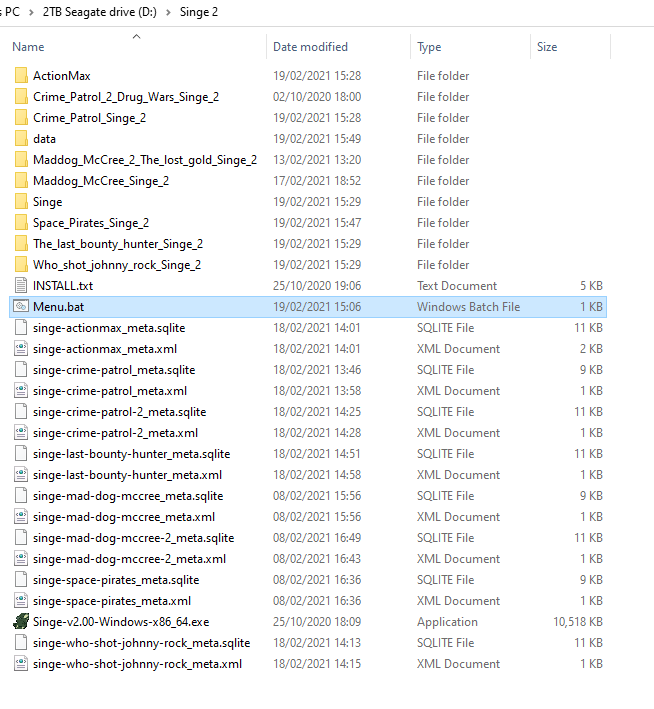Sort files by the Size column header

click(547, 47)
